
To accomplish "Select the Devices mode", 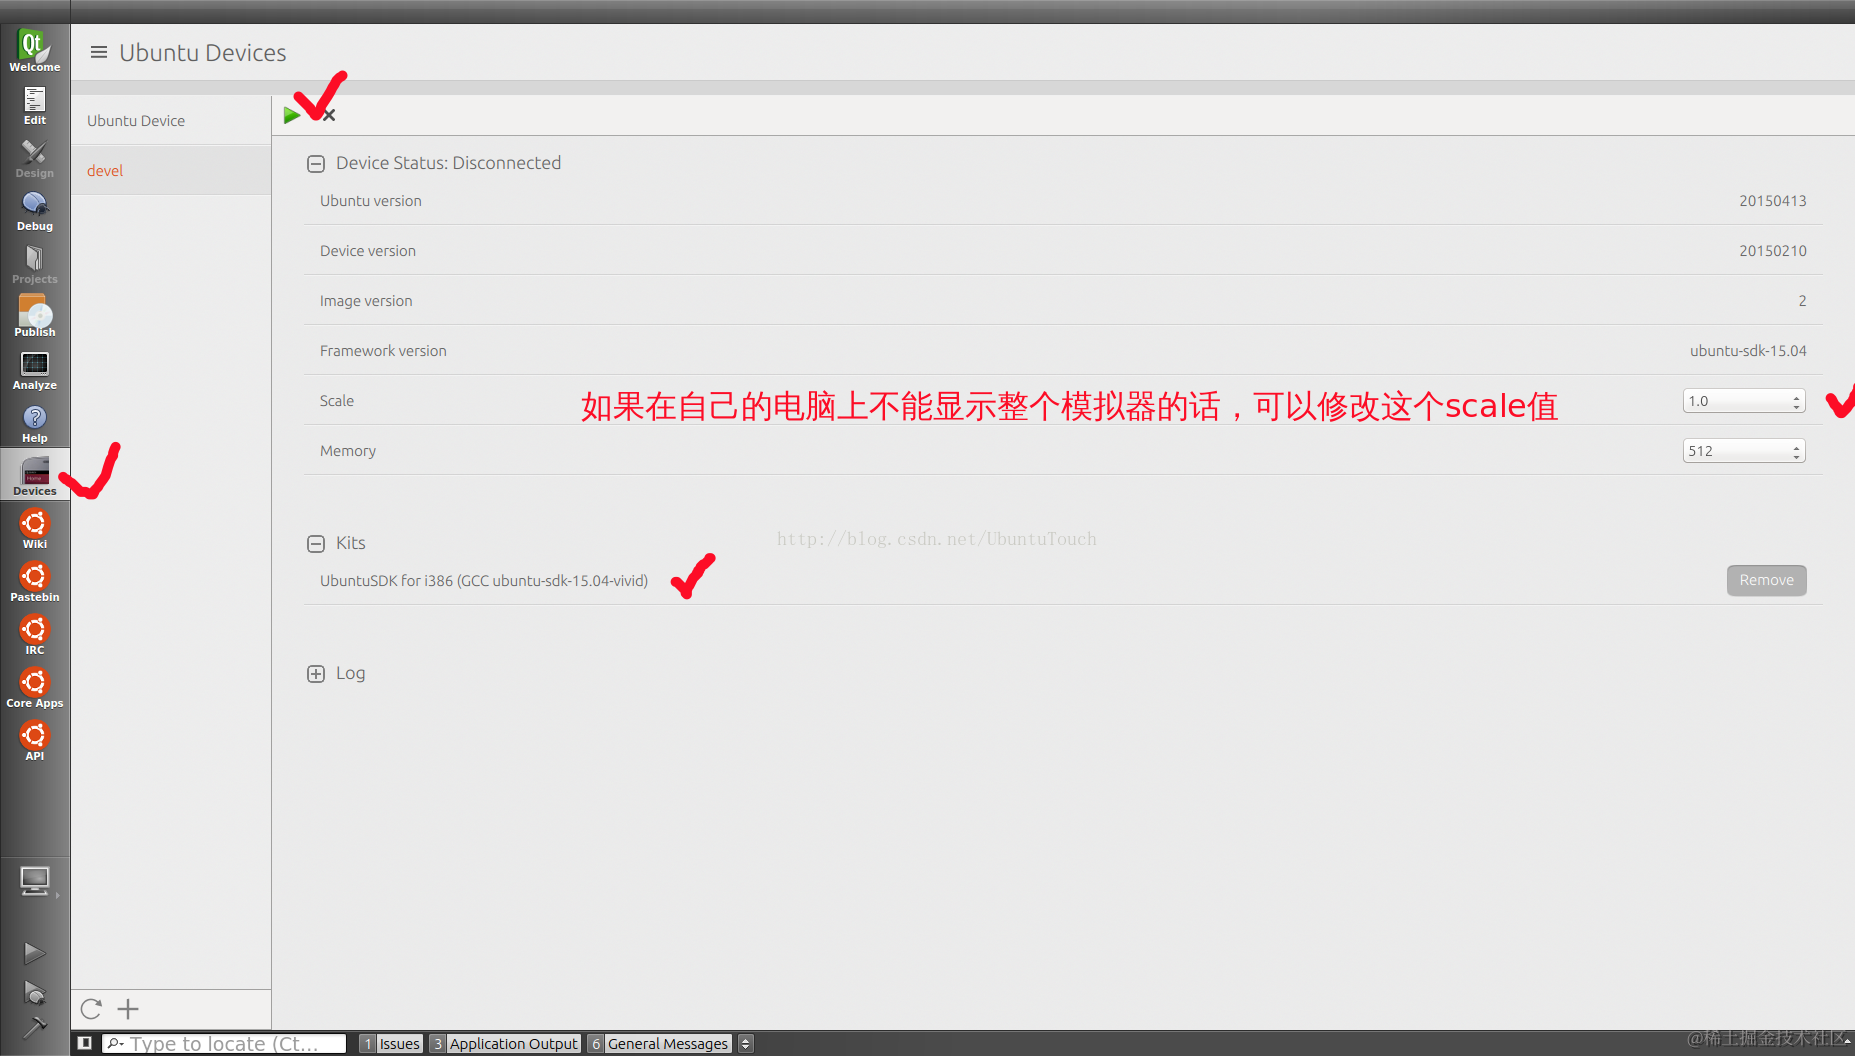I will [35, 475].
